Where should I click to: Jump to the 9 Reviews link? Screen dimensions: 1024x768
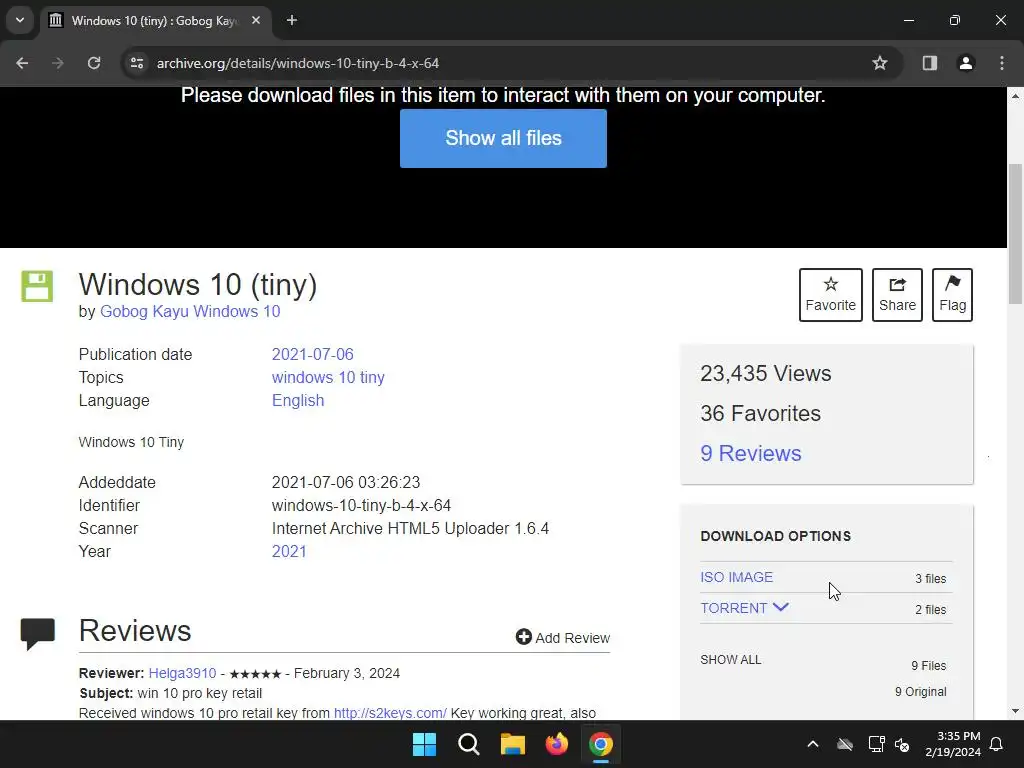coord(750,453)
